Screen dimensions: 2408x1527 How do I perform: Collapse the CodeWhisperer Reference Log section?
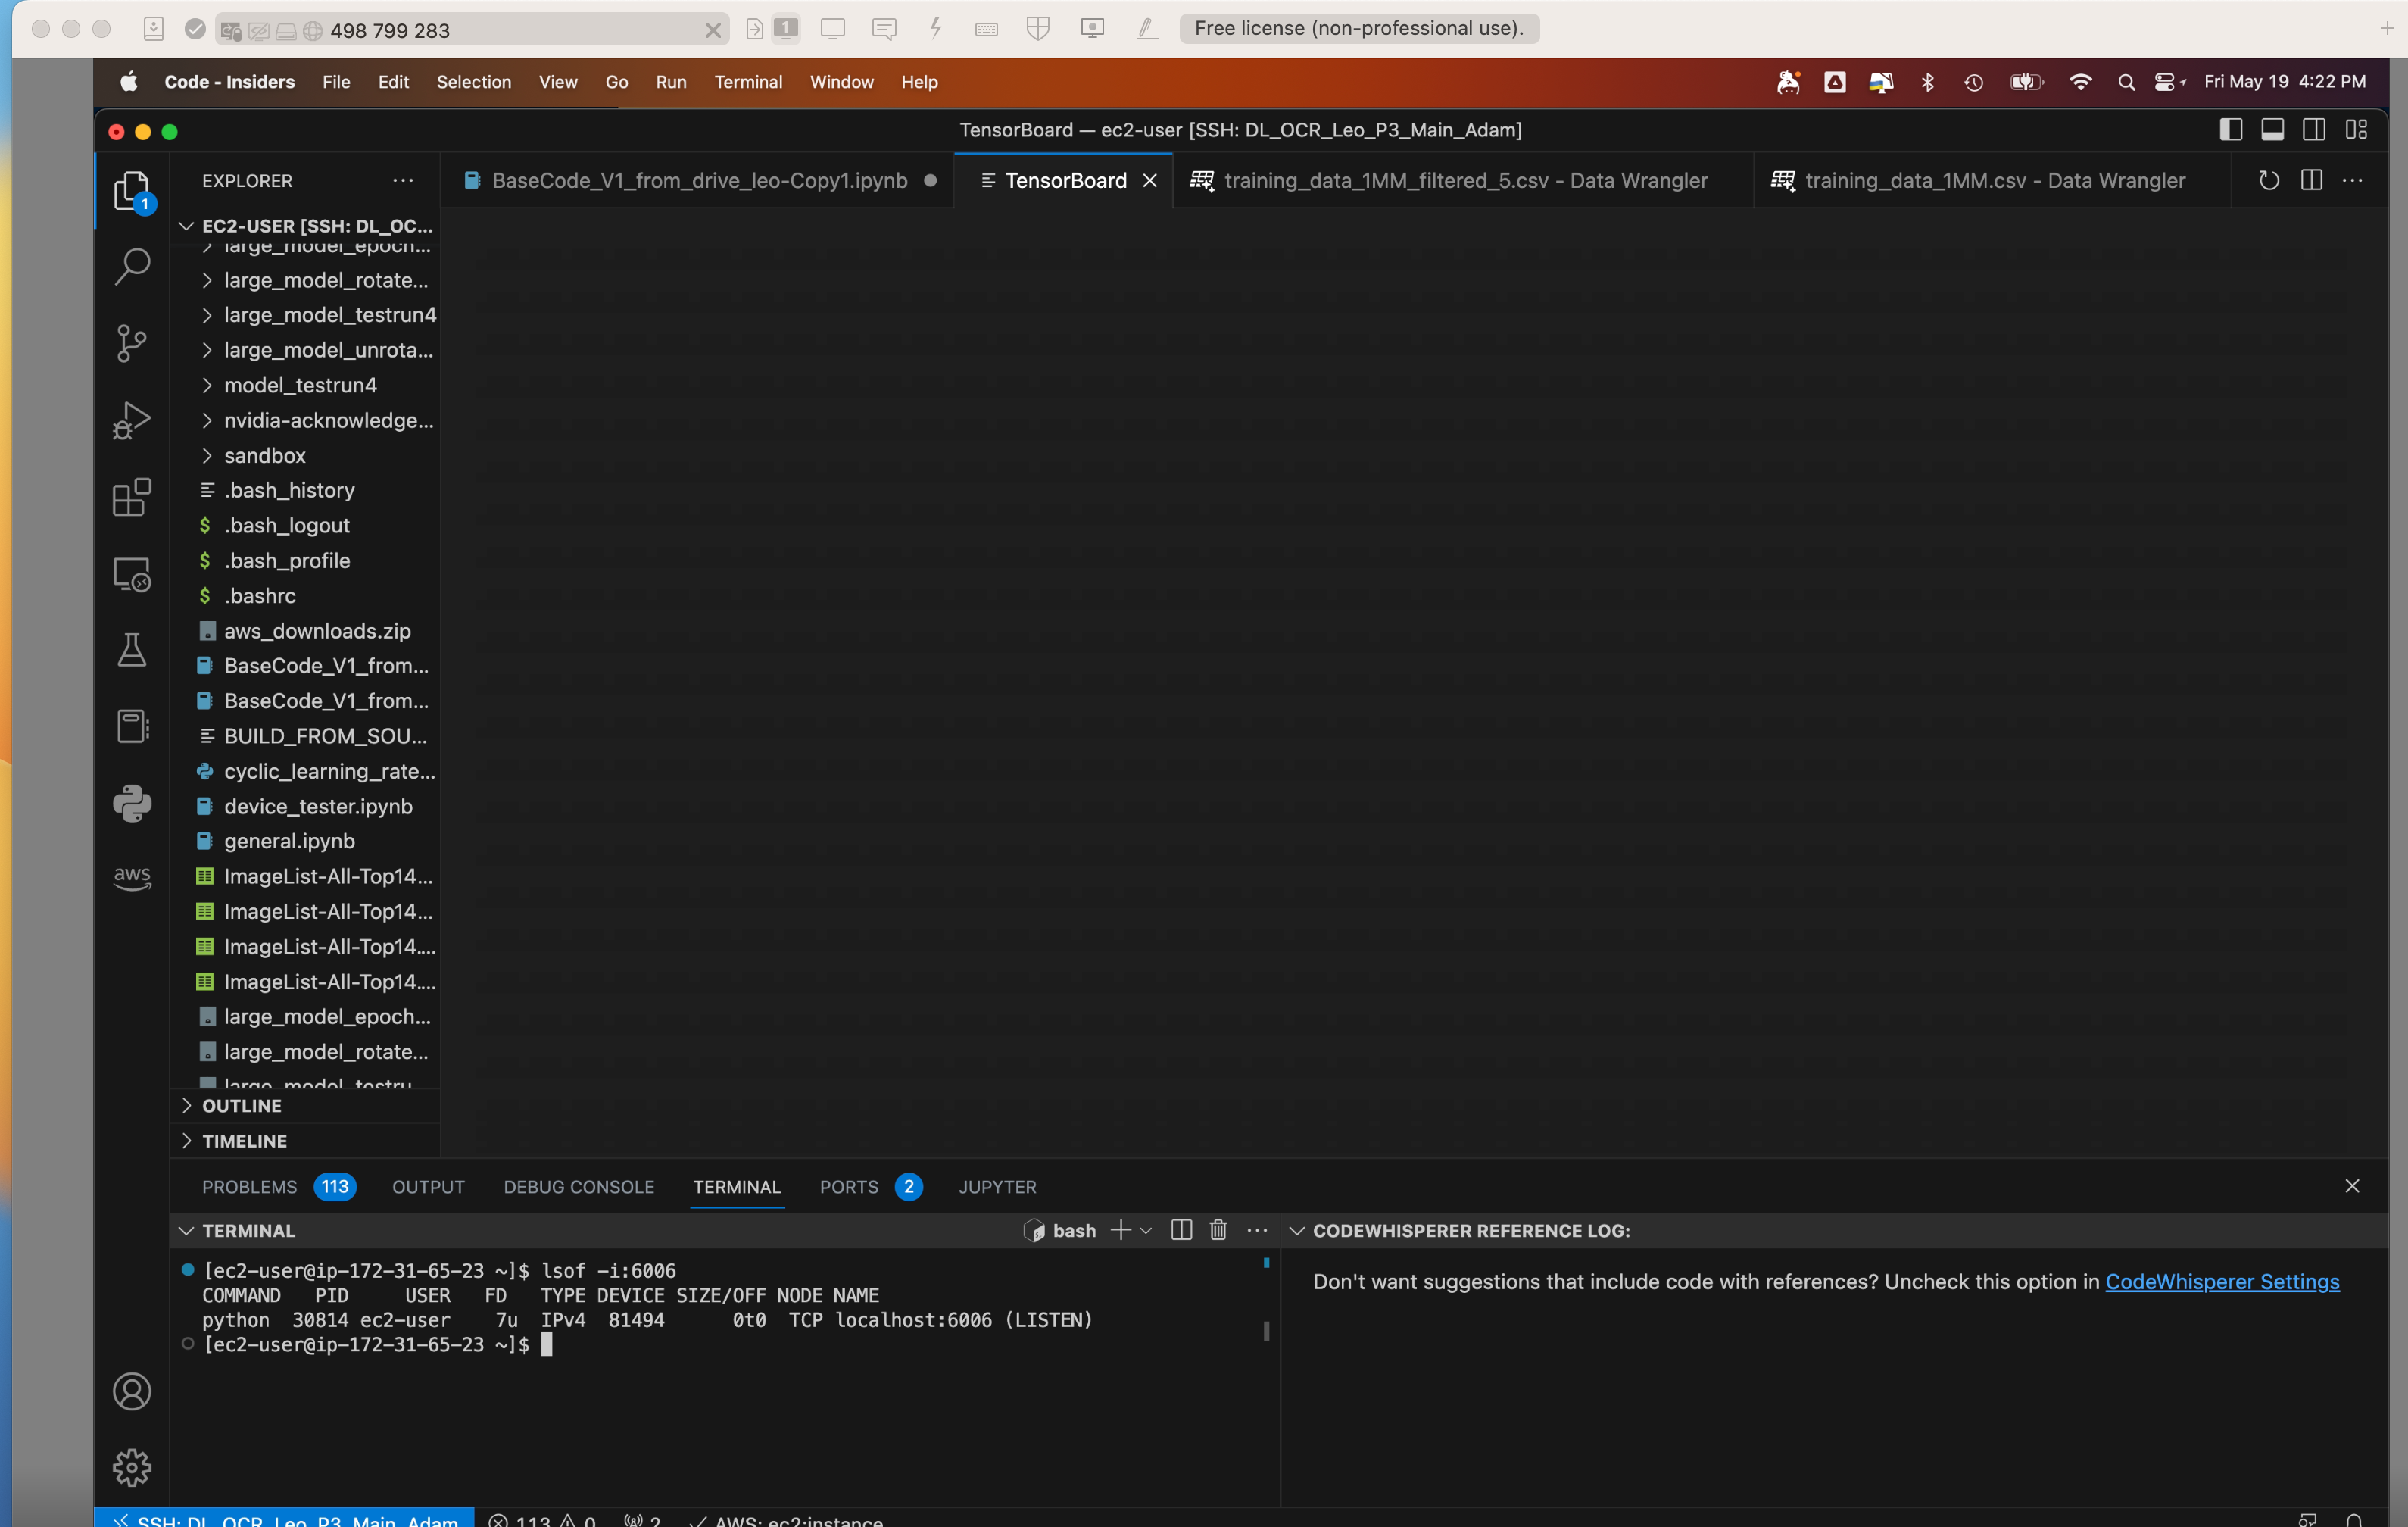(1297, 1231)
